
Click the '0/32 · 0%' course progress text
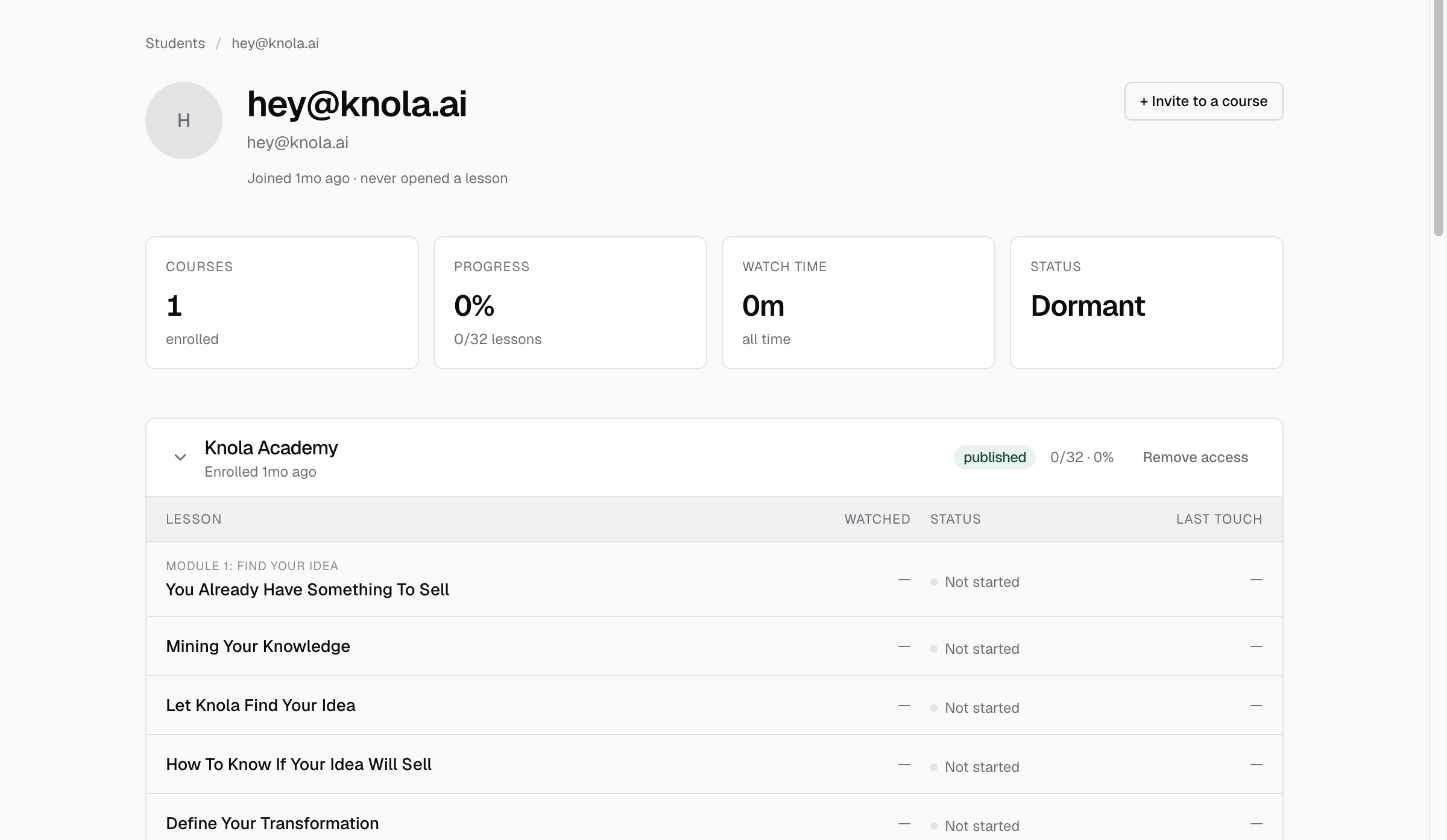pyautogui.click(x=1082, y=457)
